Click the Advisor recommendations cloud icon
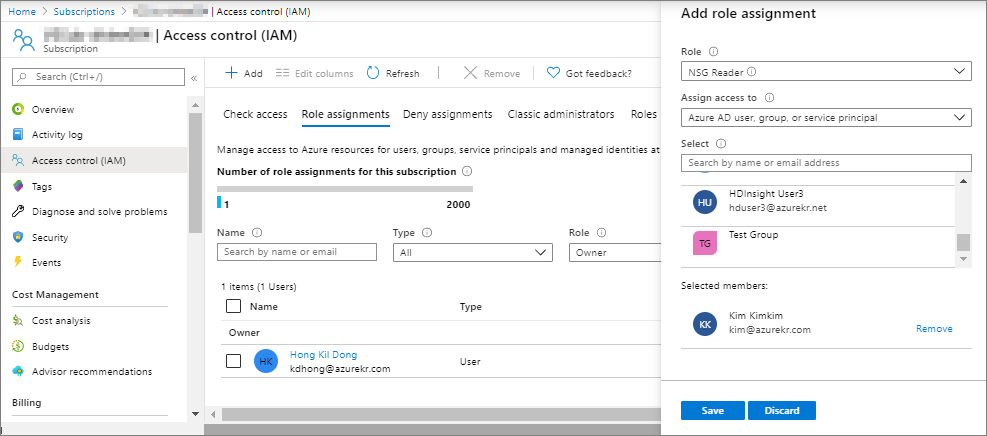 (19, 372)
